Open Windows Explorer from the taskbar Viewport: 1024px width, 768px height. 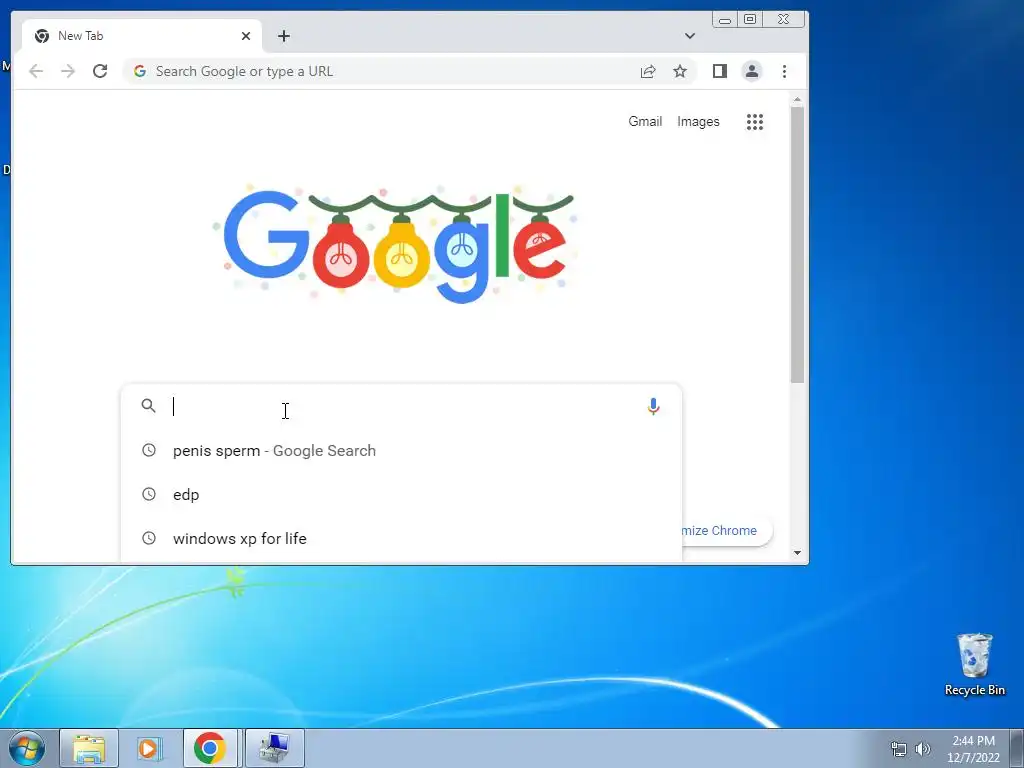click(x=89, y=748)
